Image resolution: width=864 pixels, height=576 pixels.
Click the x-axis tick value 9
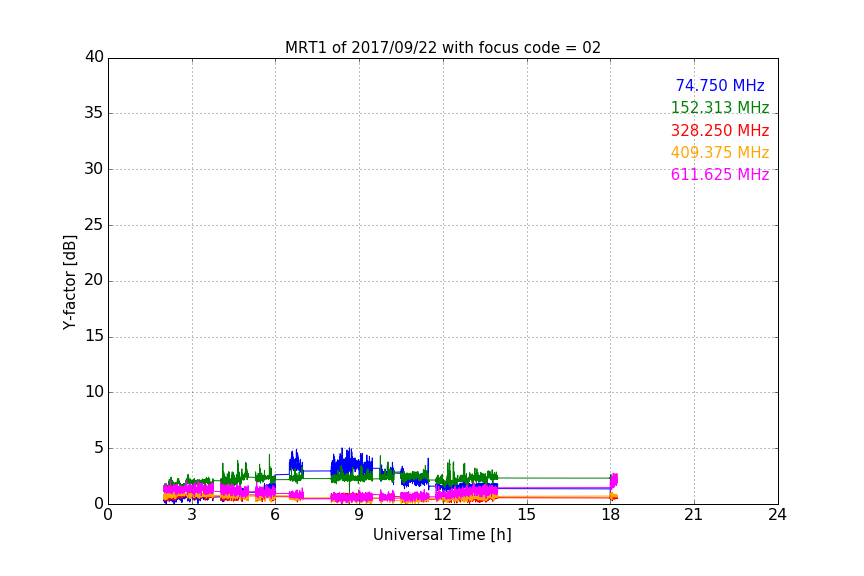coord(359,515)
